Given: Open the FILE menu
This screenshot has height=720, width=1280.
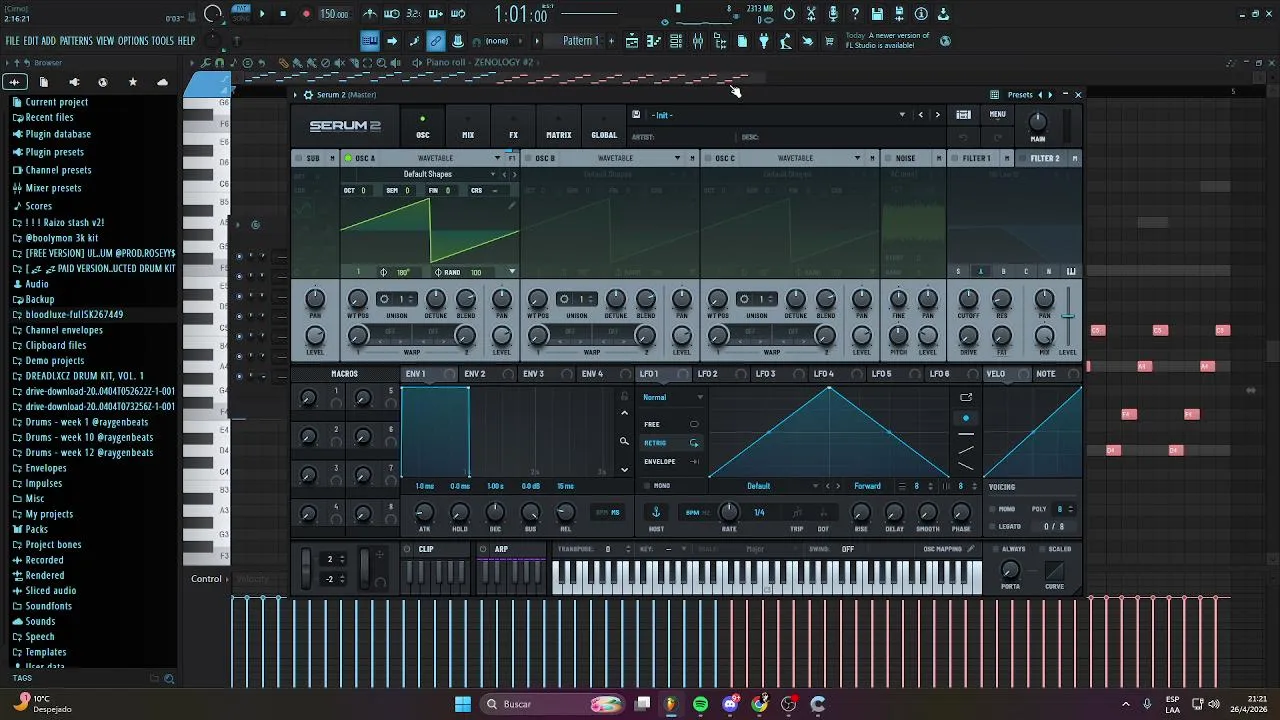Looking at the screenshot, I should [x=12, y=41].
